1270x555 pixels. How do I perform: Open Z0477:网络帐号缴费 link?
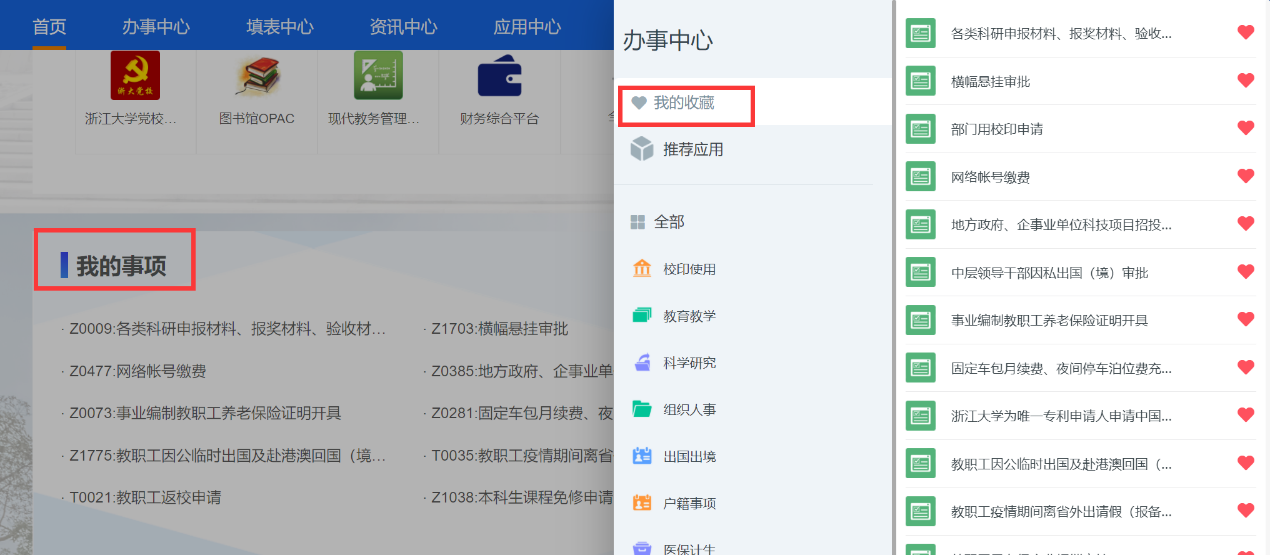pyautogui.click(x=138, y=371)
